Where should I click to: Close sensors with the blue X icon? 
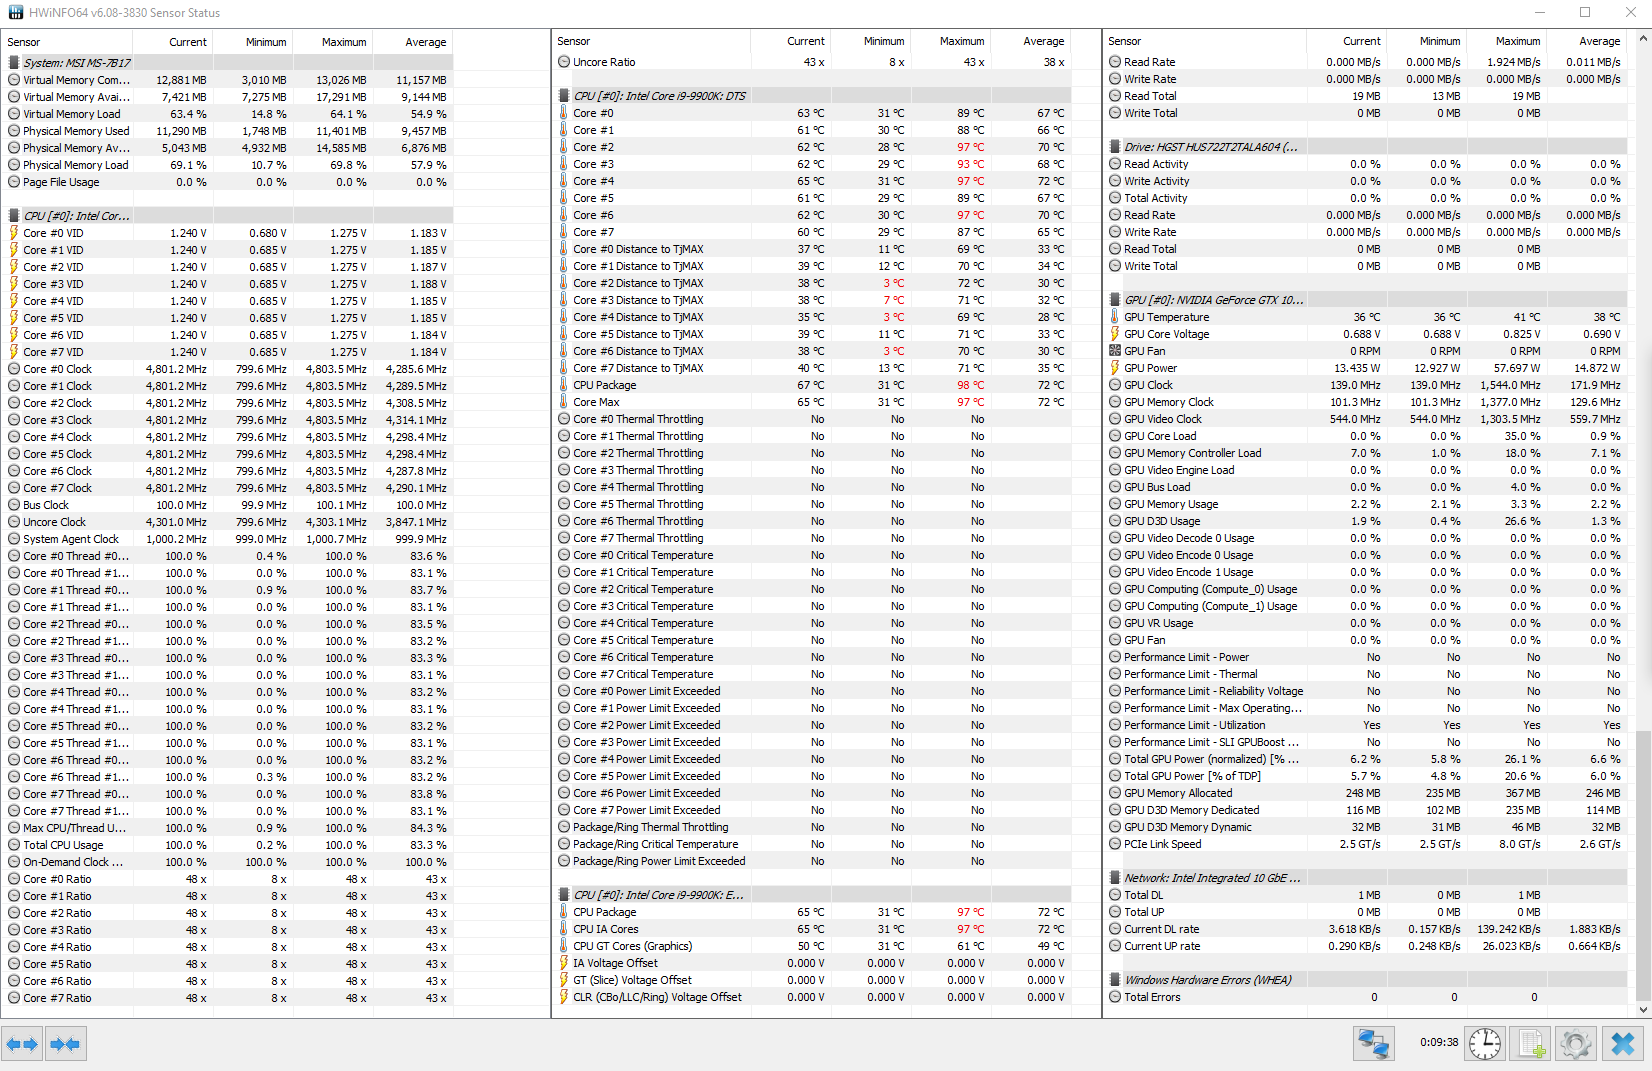[1622, 1044]
